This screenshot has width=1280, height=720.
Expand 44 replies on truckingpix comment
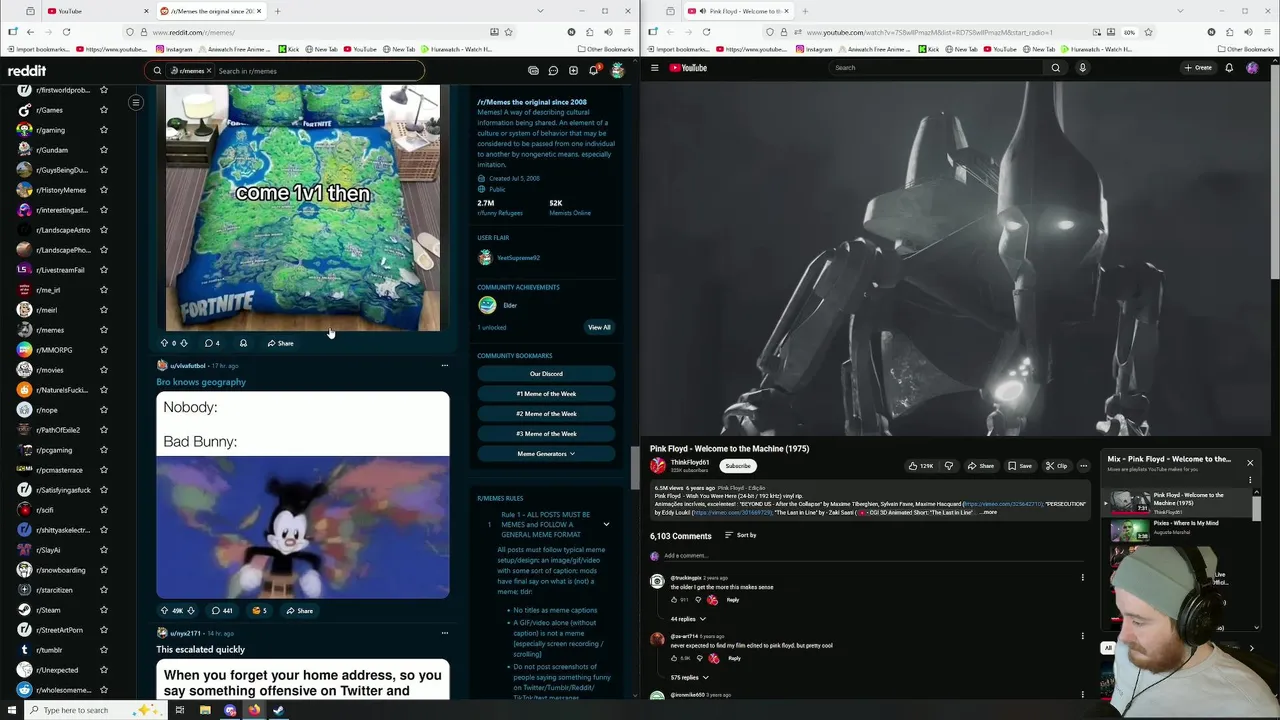[688, 619]
